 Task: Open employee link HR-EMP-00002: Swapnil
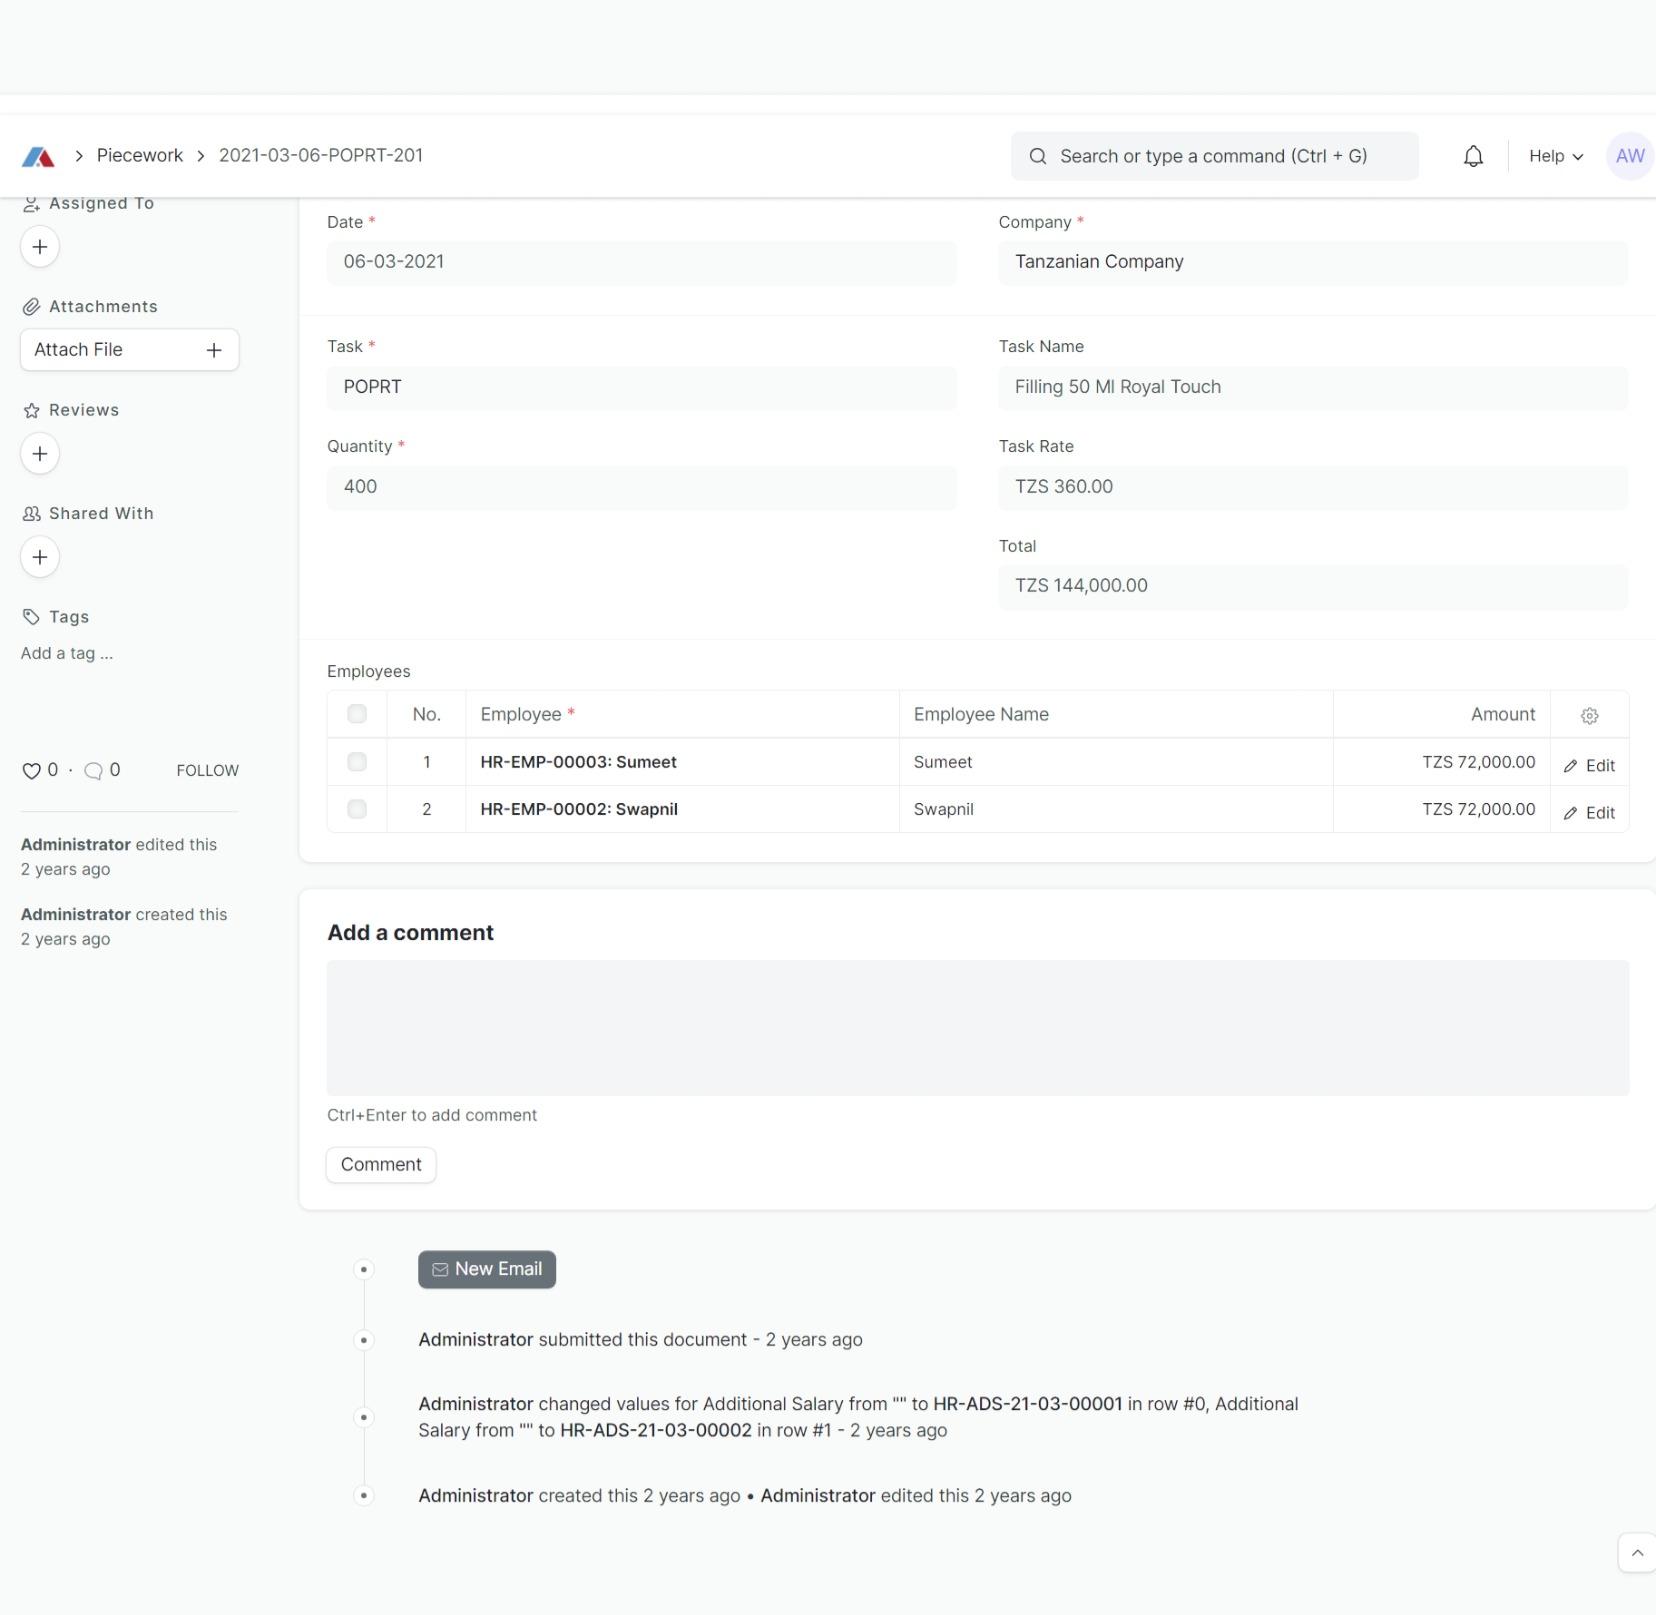click(x=577, y=809)
